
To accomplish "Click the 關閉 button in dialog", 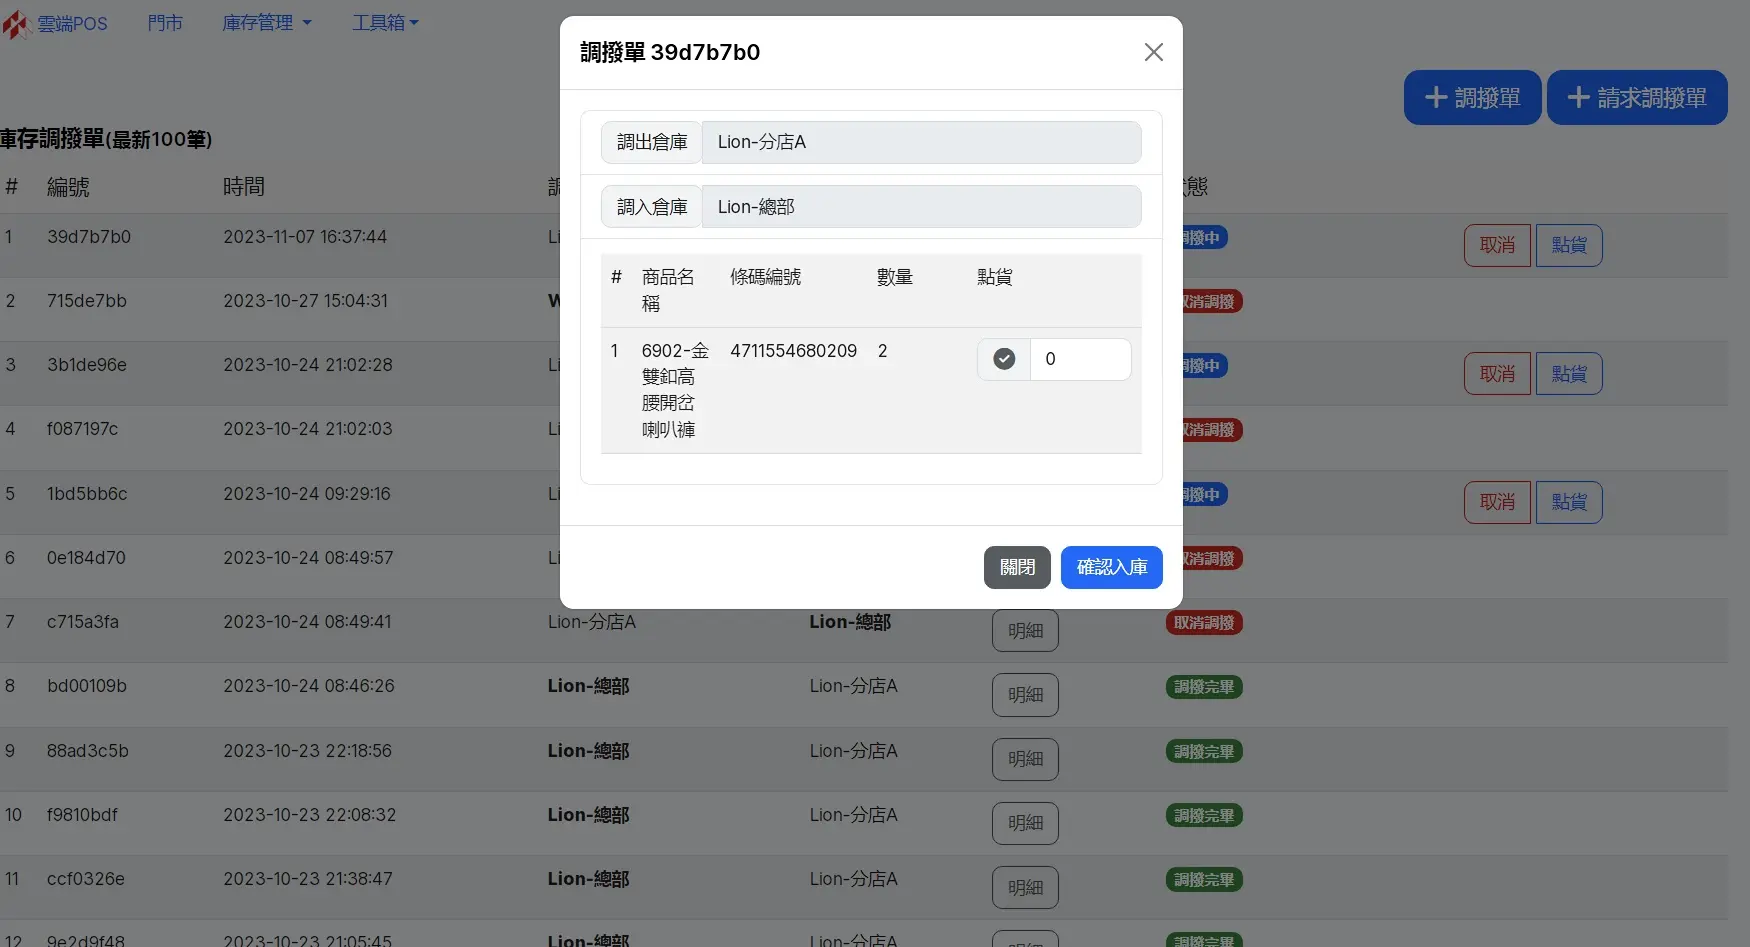I will pyautogui.click(x=1017, y=567).
